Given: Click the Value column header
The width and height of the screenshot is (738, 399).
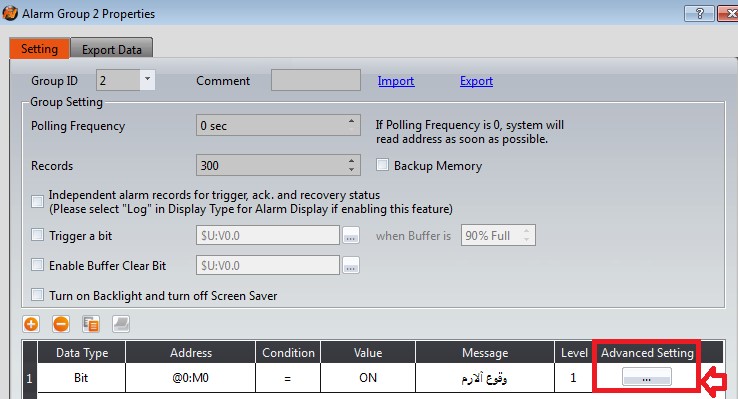Looking at the screenshot, I should (x=368, y=352).
